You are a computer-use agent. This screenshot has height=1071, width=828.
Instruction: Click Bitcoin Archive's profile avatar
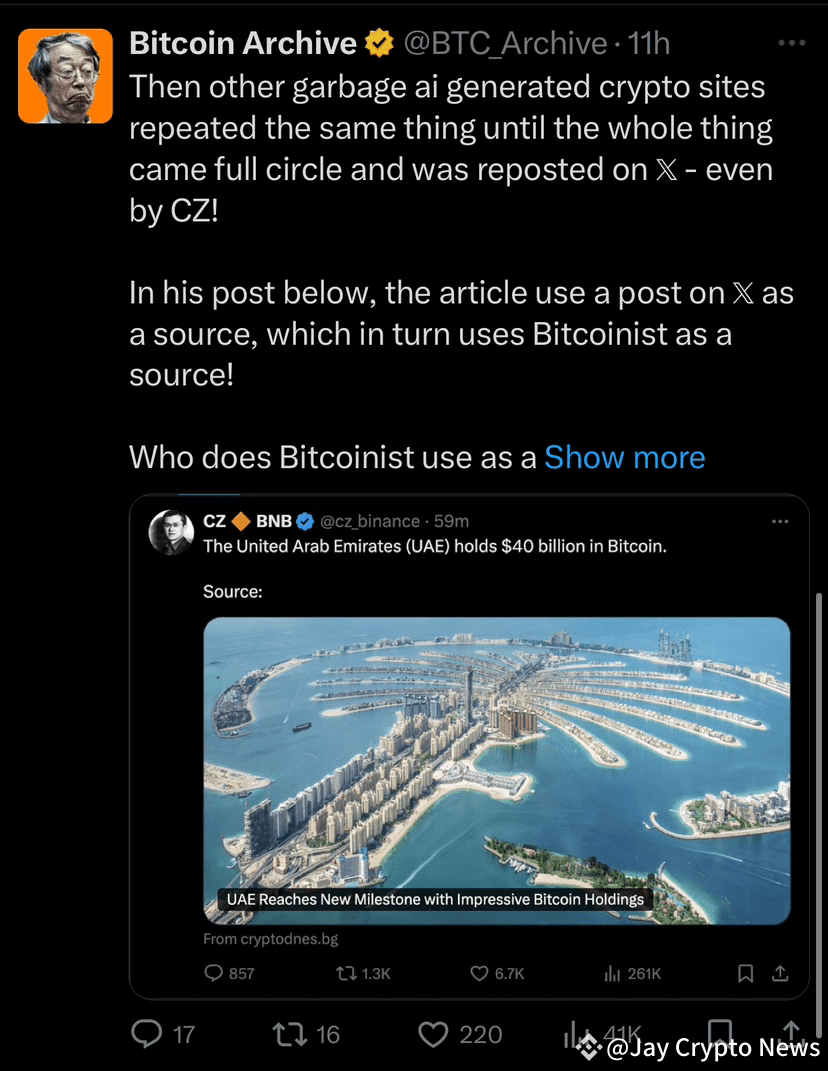pyautogui.click(x=66, y=77)
